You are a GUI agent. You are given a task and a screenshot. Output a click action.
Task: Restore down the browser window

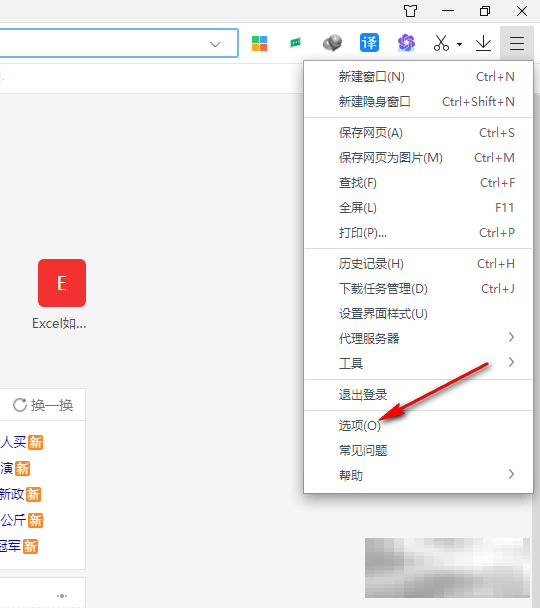(485, 11)
